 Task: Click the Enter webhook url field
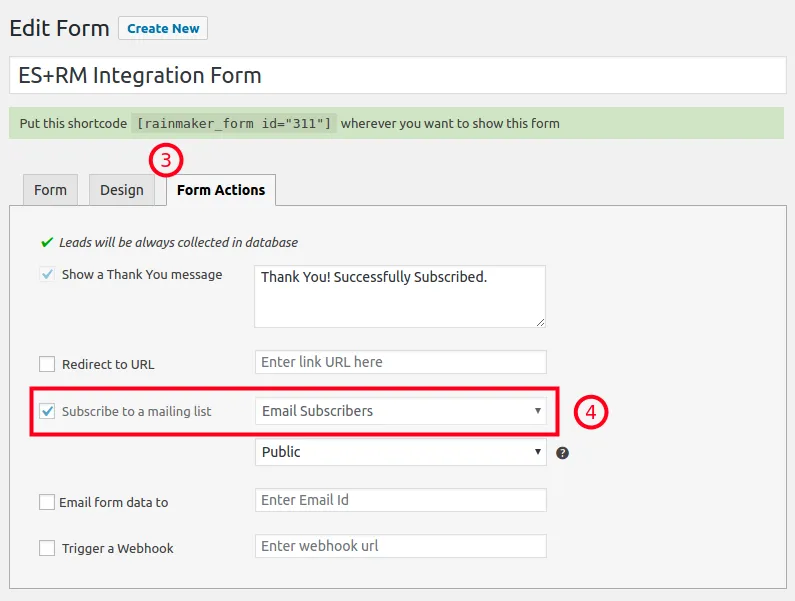[x=401, y=546]
